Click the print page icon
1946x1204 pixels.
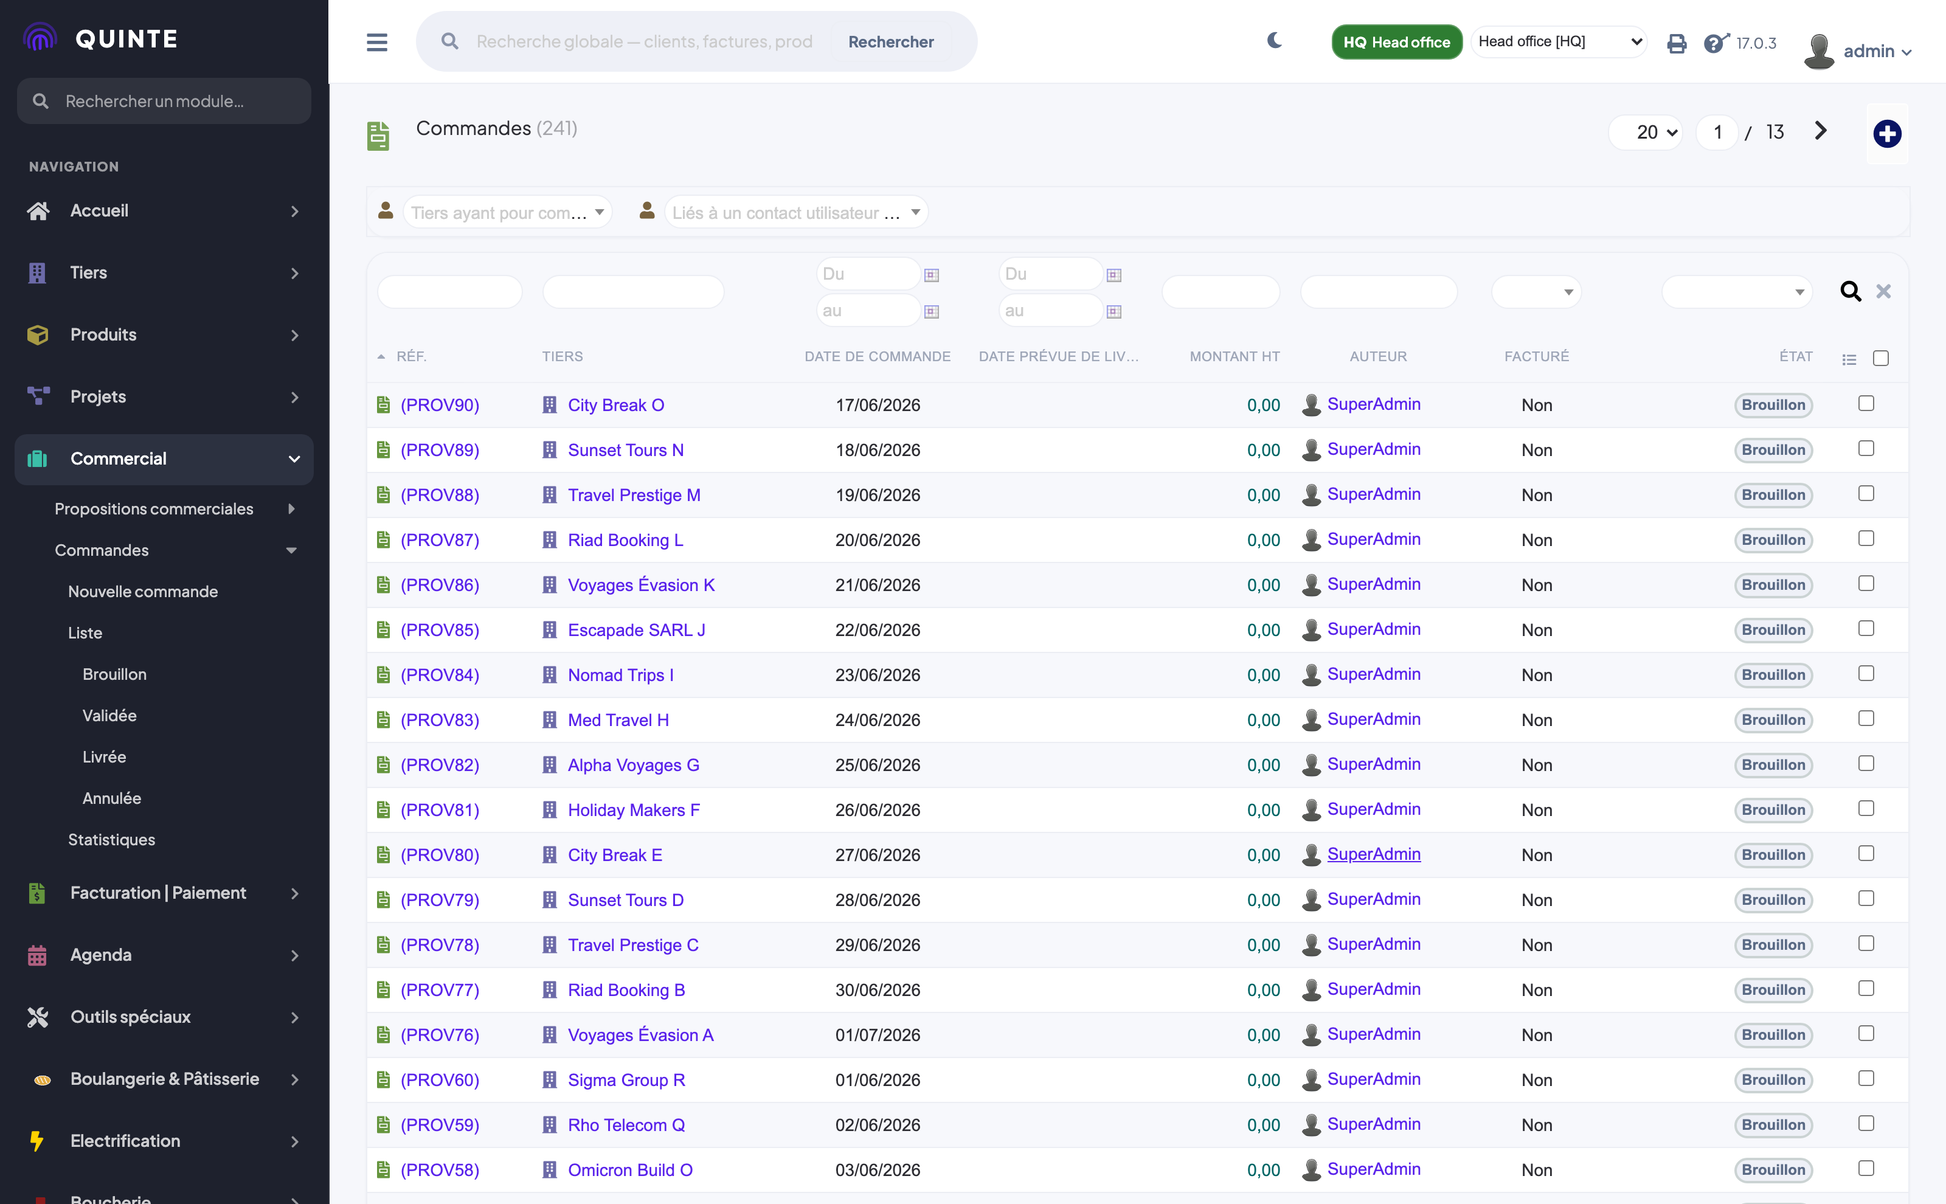1677,43
